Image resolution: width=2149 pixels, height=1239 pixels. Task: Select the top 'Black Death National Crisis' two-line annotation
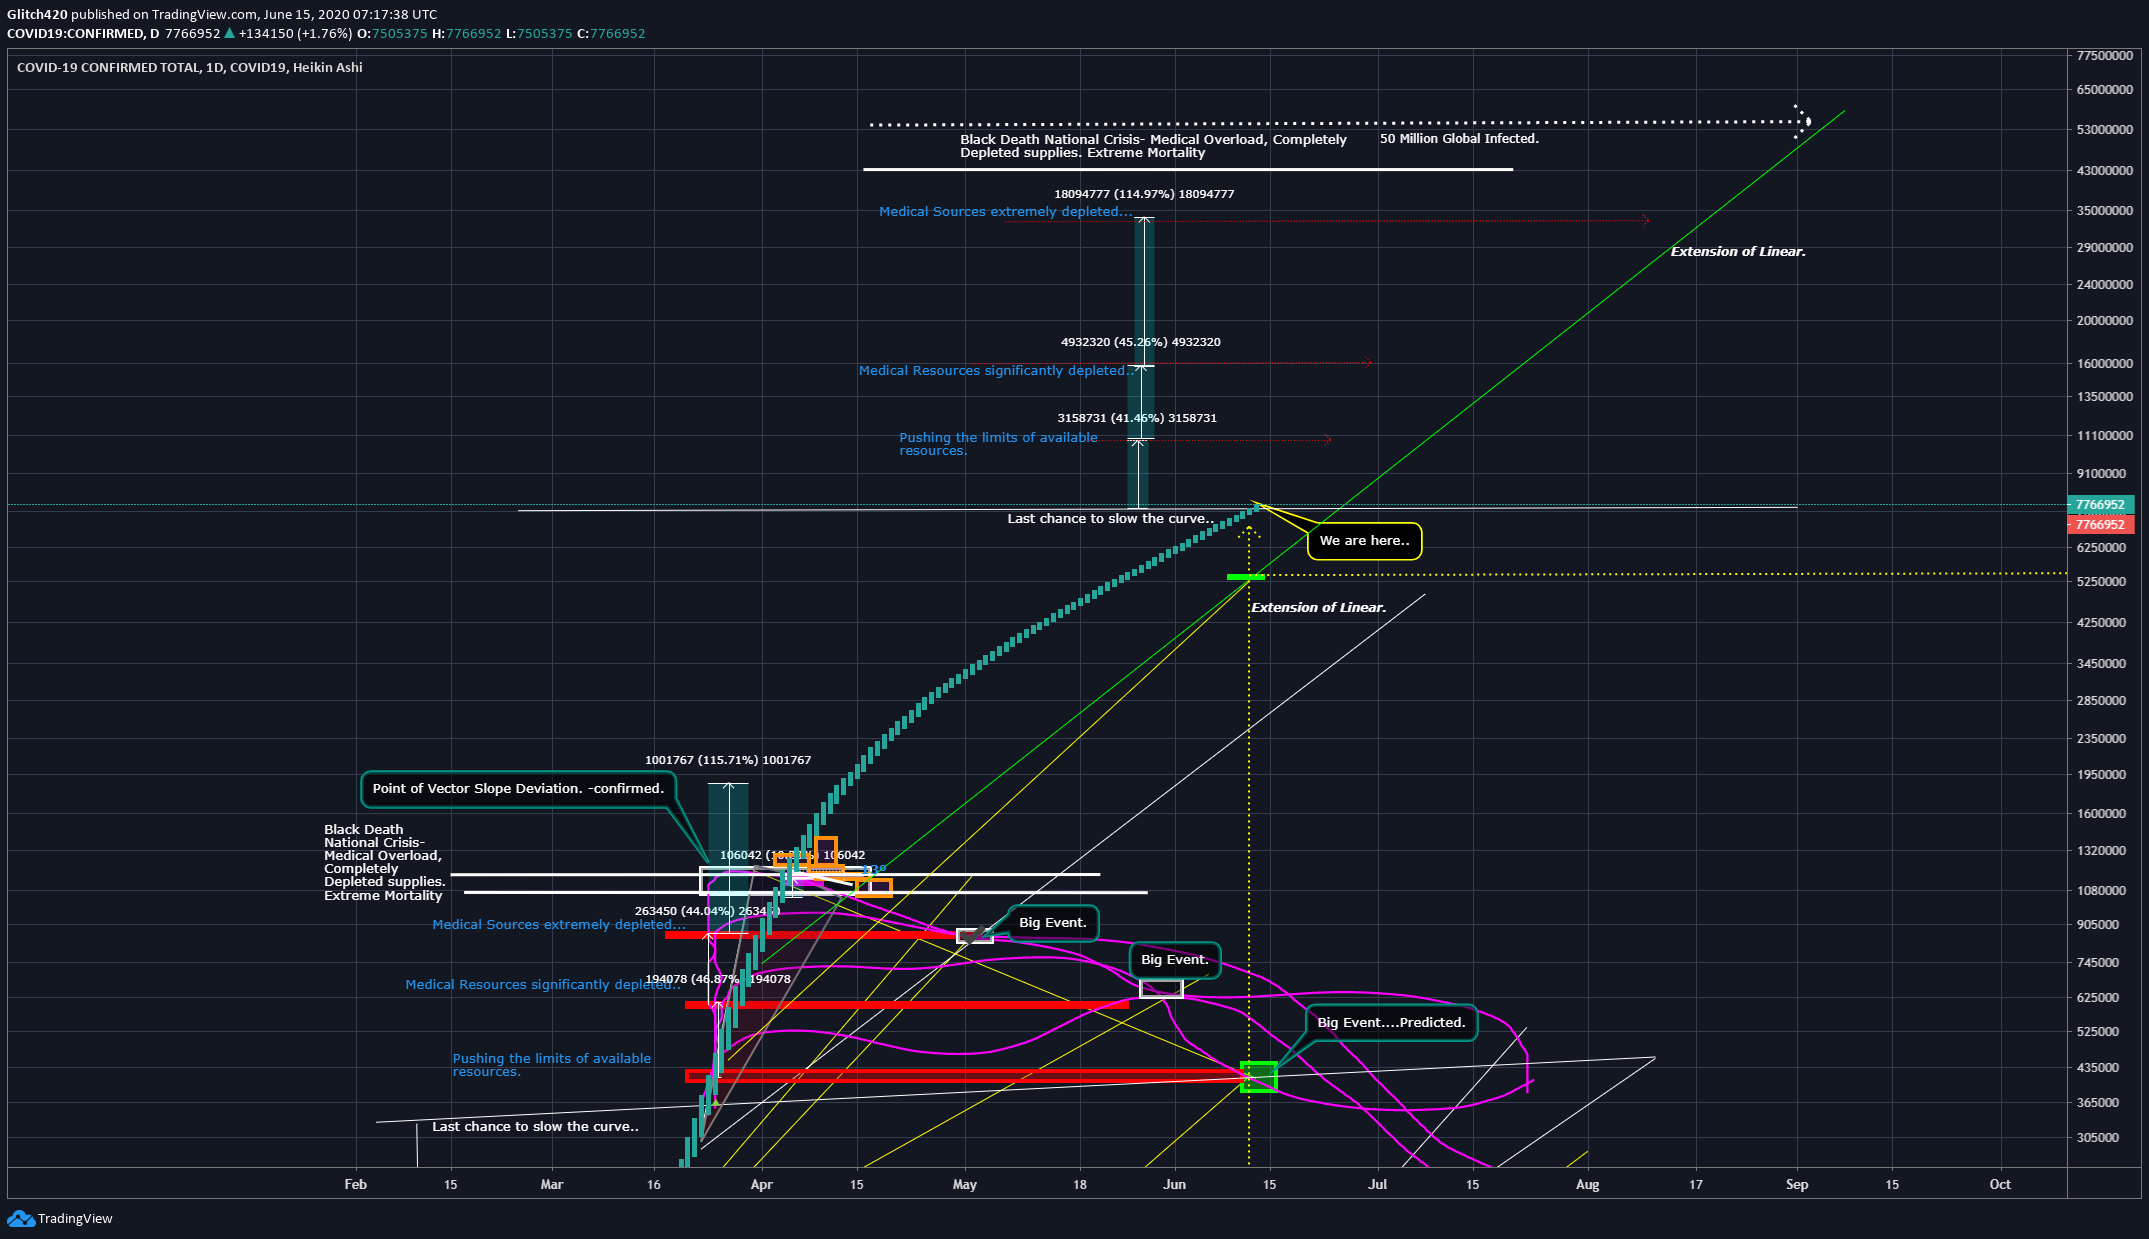point(1153,146)
